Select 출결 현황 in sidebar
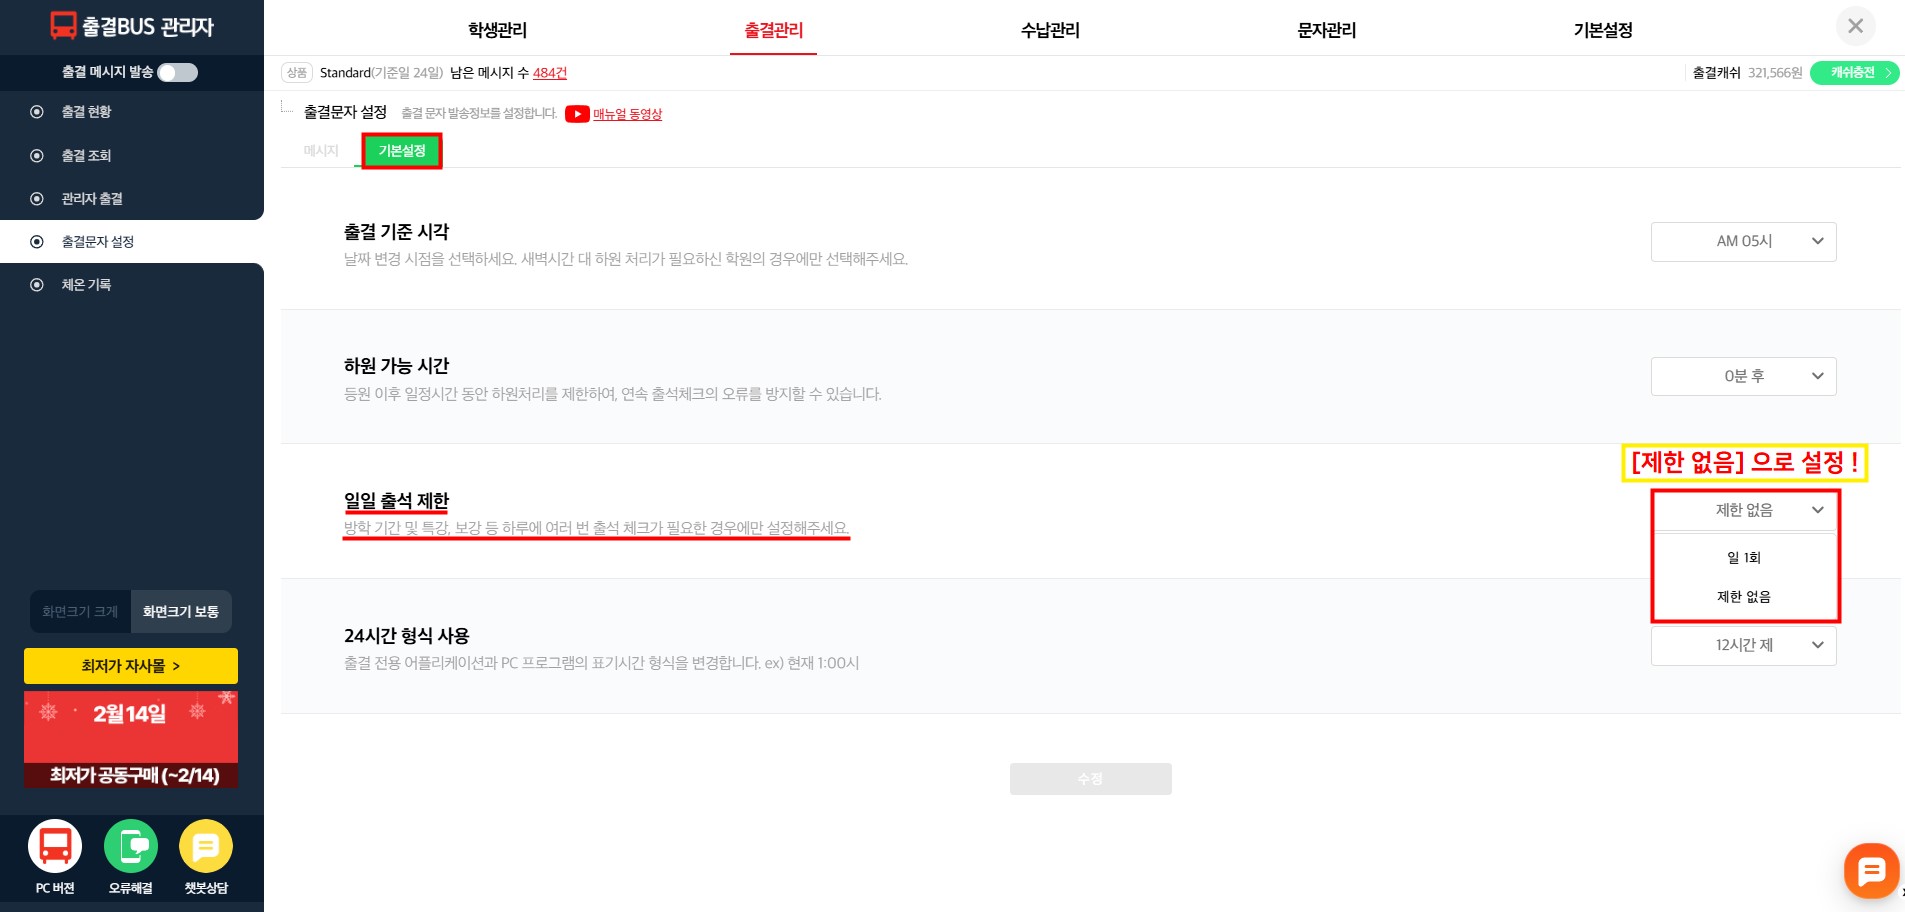 click(x=86, y=112)
